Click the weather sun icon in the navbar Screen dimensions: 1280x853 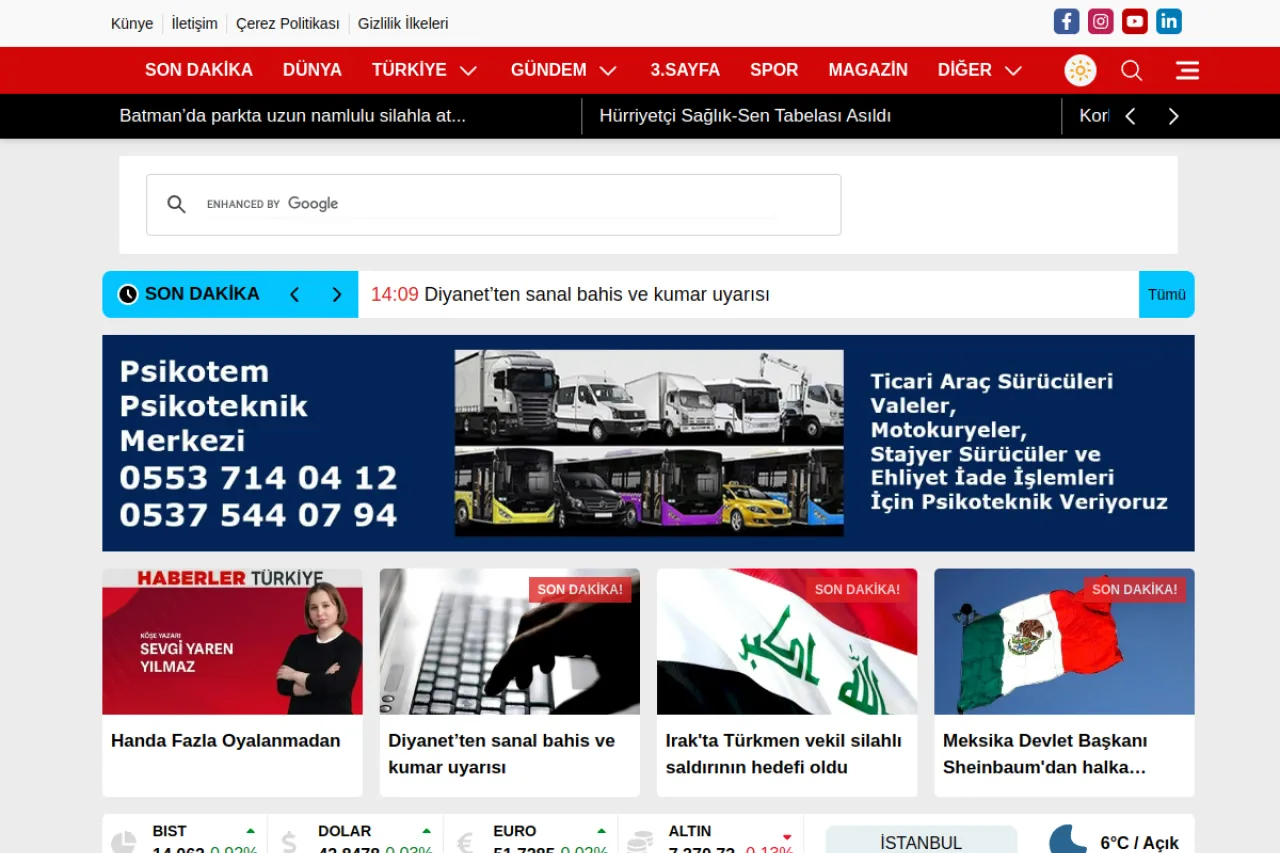coord(1080,70)
